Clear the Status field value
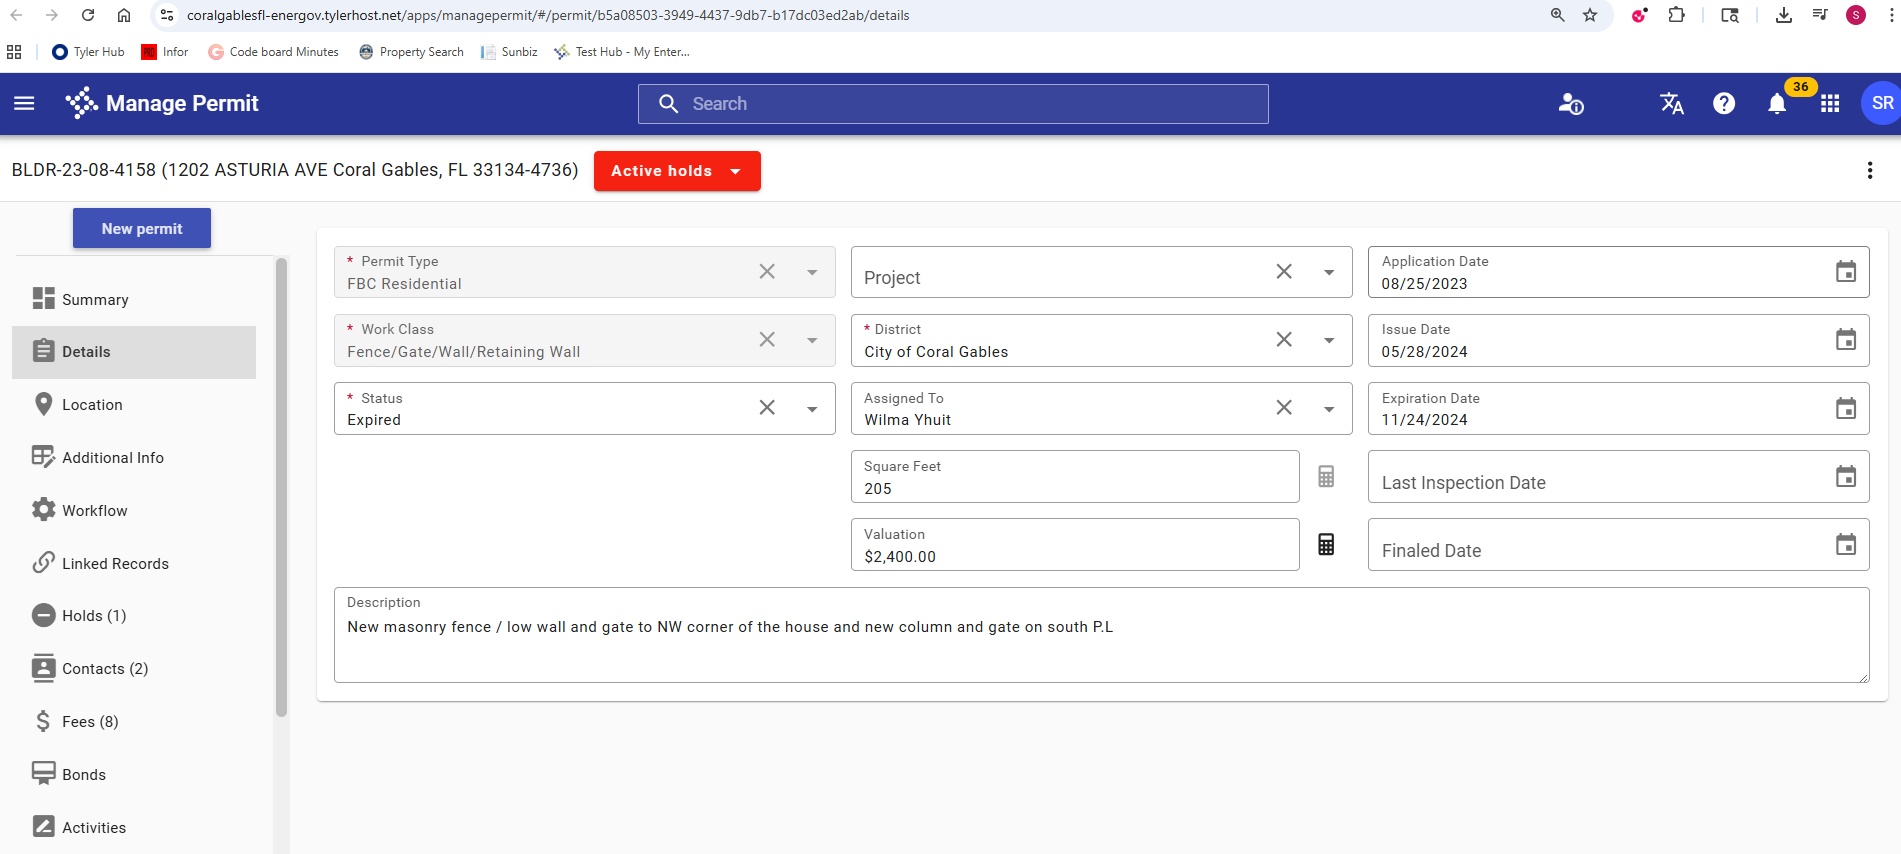Screen dimensions: 1901x854 [x=767, y=408]
